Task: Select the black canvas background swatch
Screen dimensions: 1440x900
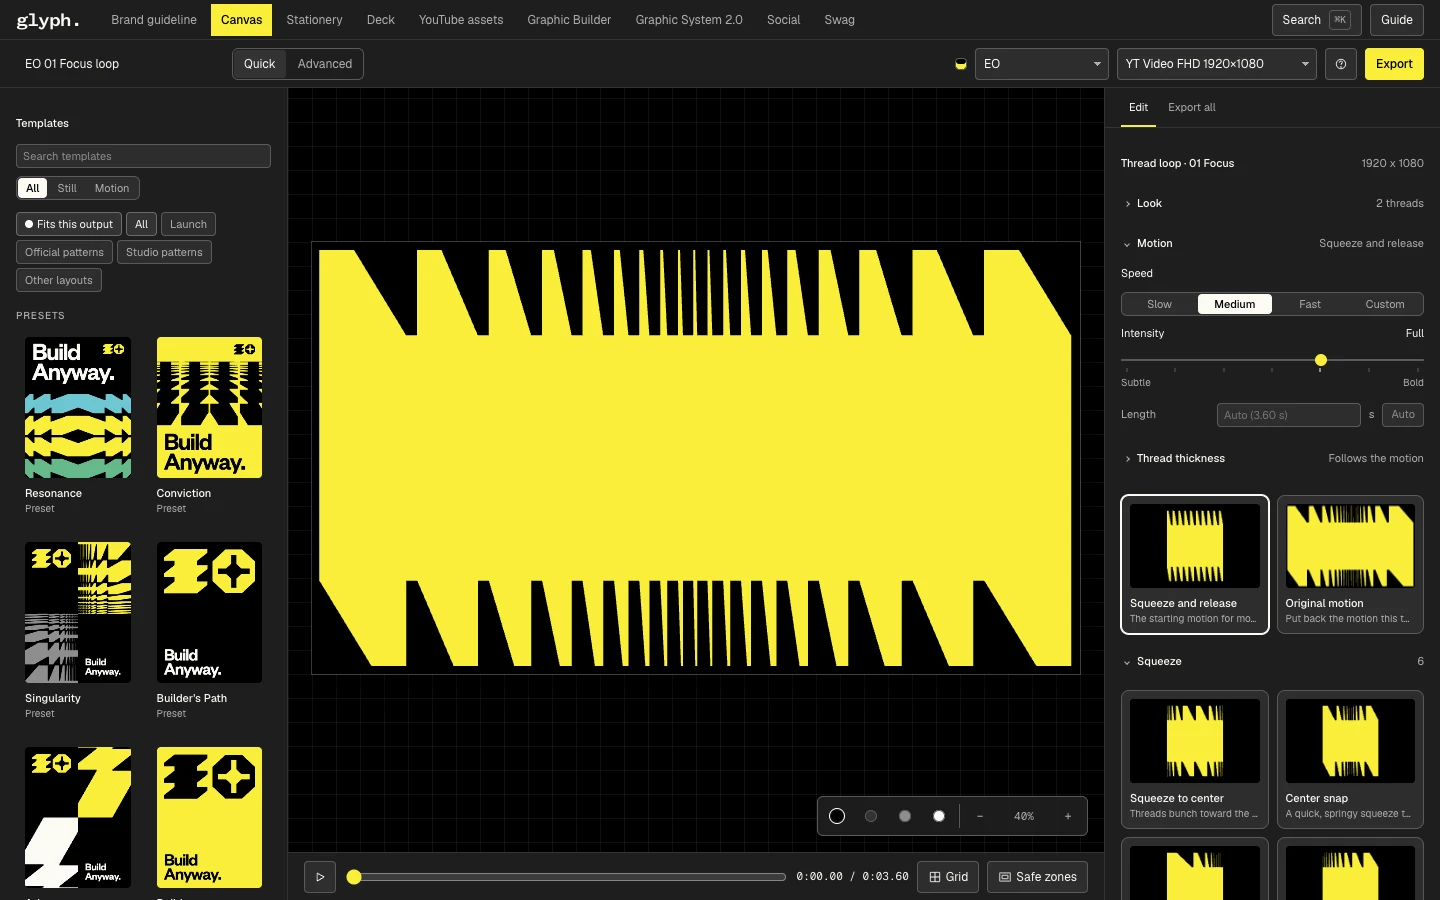Action: 837,816
